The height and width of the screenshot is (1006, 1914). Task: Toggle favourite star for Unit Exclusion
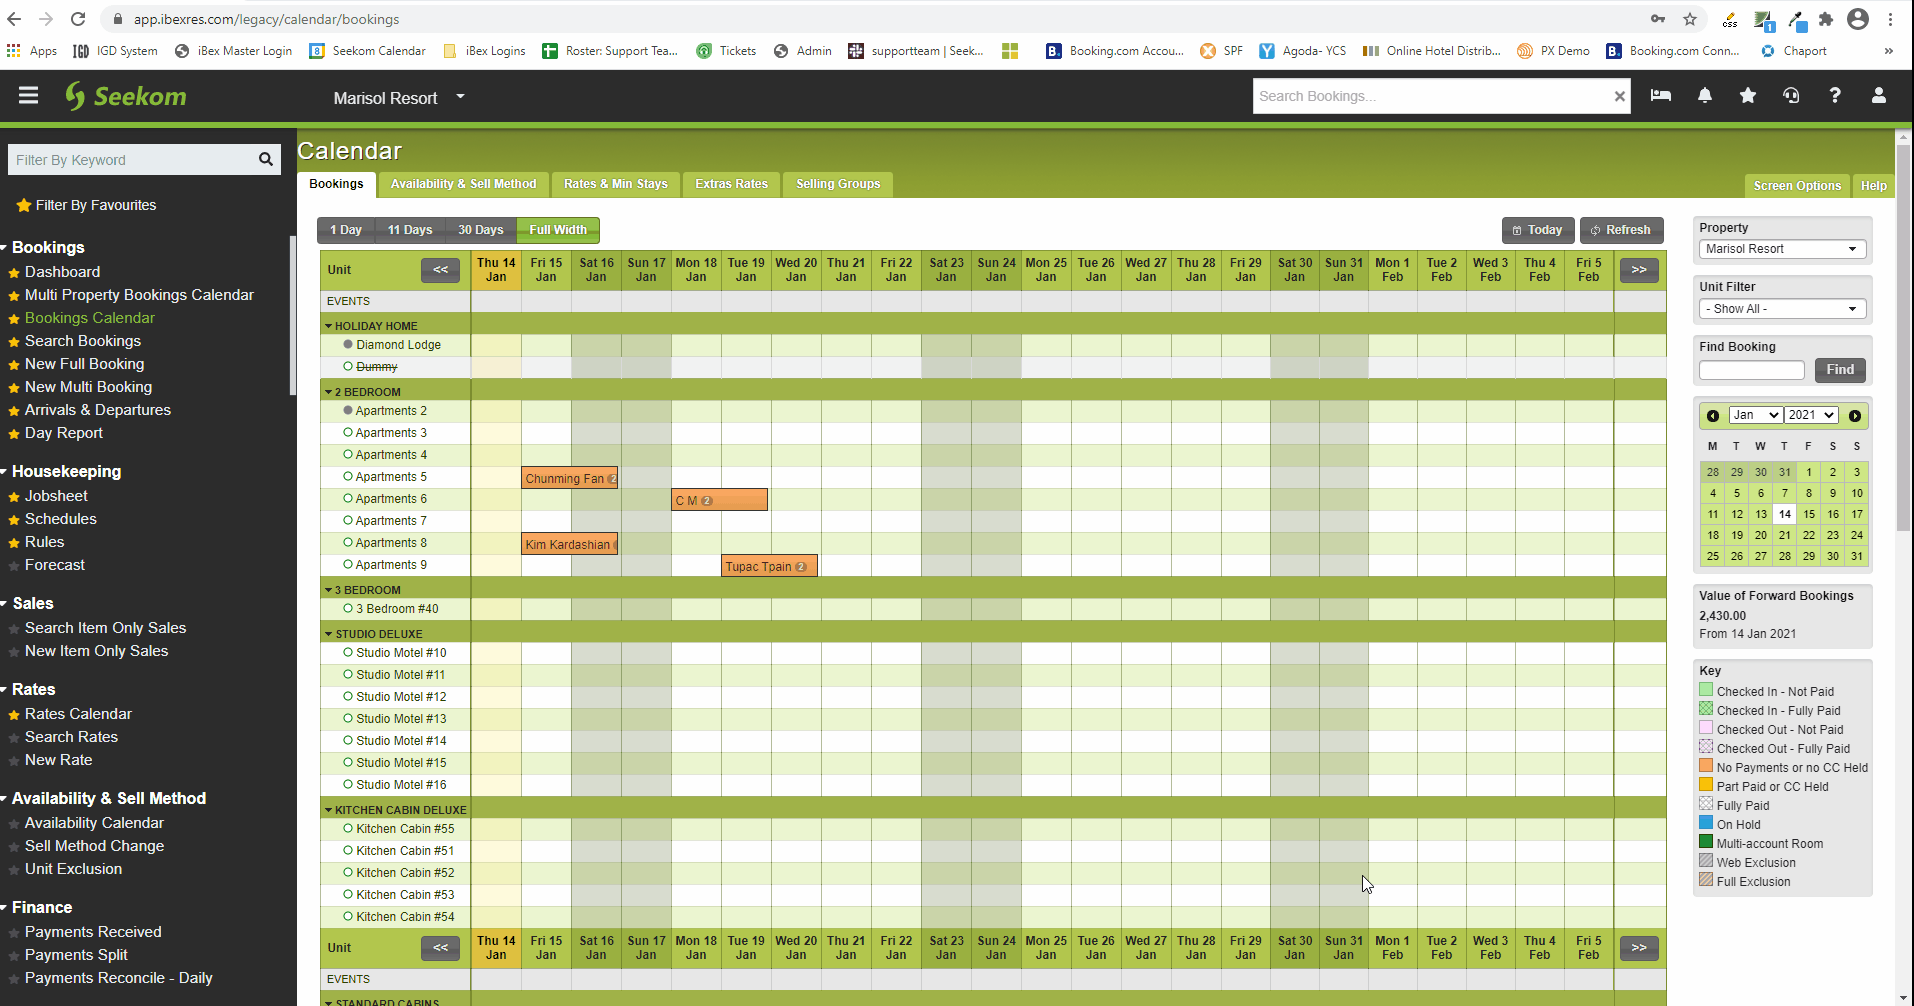[x=14, y=870]
